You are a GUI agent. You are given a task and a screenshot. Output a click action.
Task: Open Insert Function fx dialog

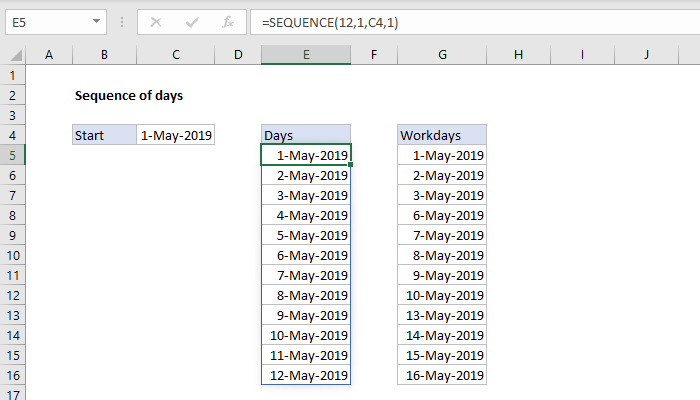[x=228, y=20]
